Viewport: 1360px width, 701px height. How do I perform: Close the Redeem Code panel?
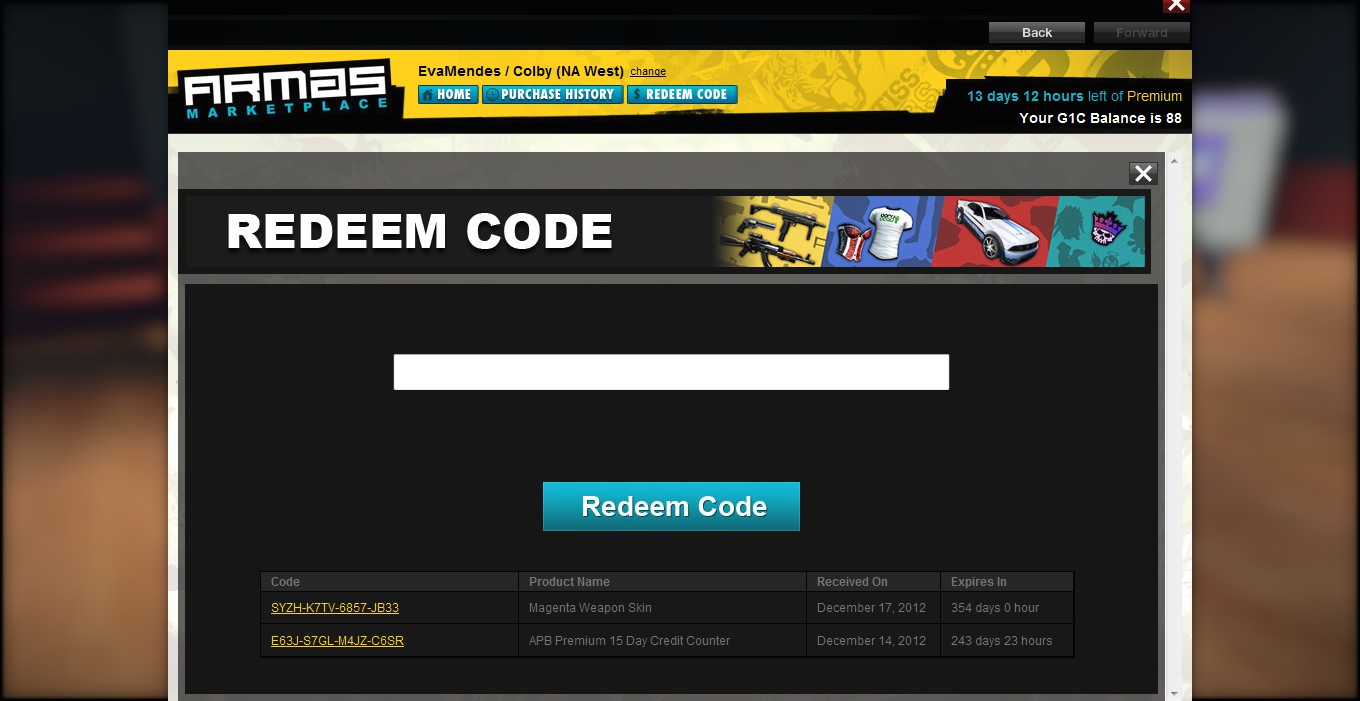click(1143, 174)
